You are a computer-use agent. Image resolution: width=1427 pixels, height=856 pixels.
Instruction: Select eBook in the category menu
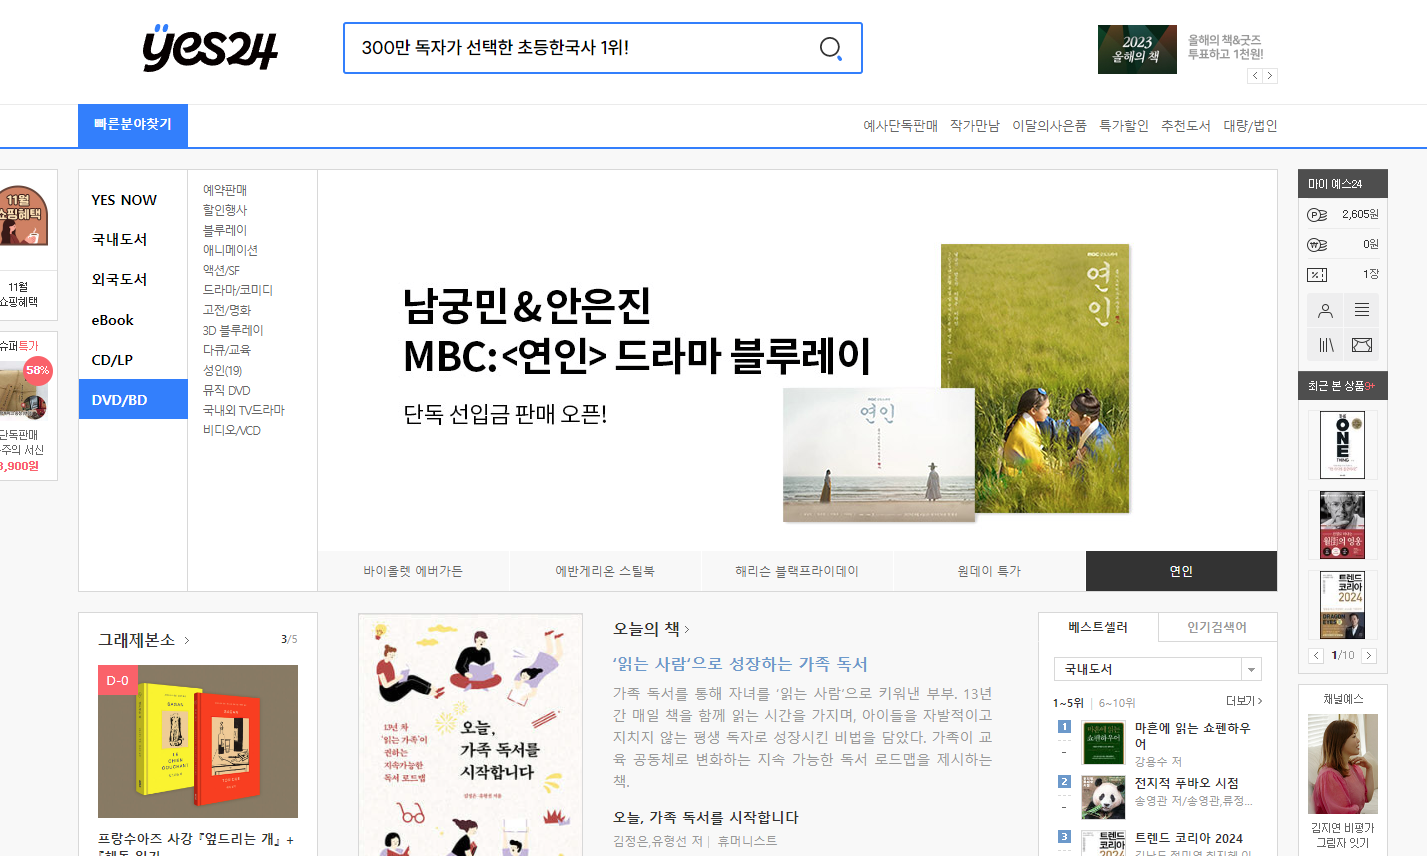[113, 320]
